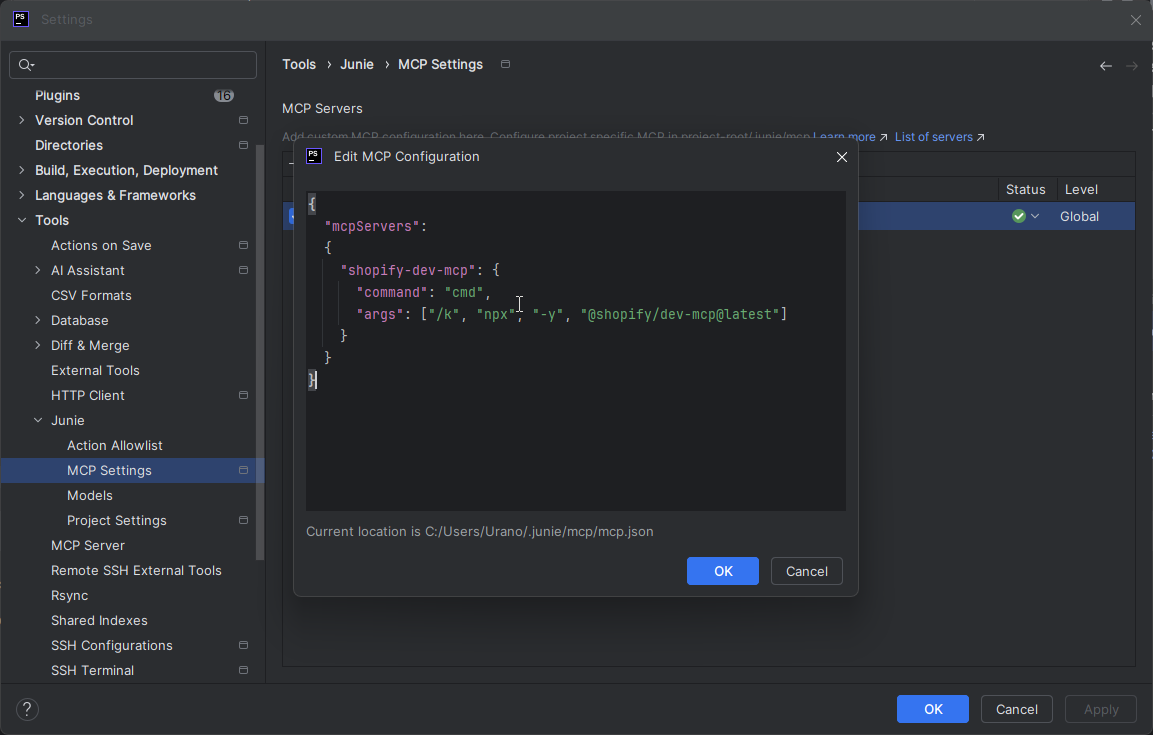The image size is (1153, 735).
Task: Close the Settings window
Action: pyautogui.click(x=1136, y=20)
